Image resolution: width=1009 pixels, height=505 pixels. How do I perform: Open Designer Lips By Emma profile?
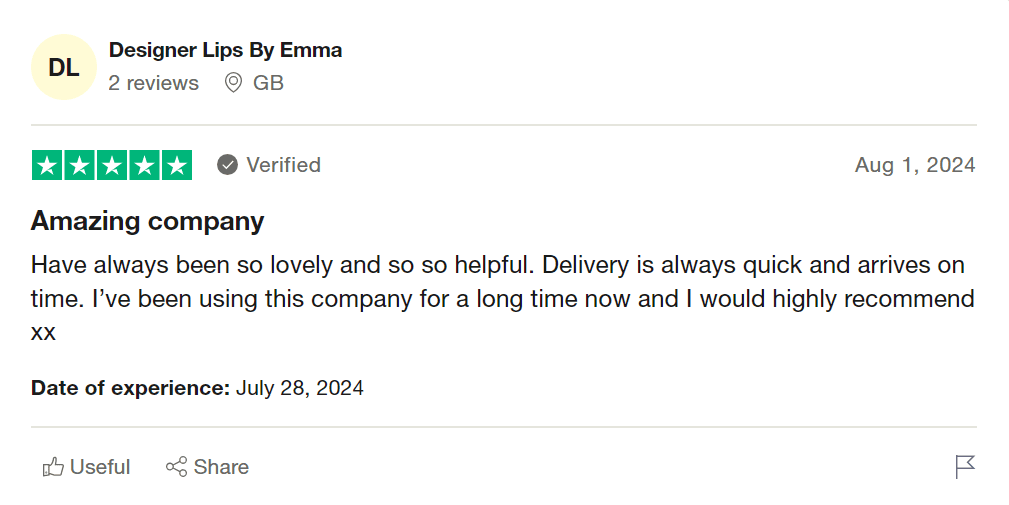(225, 50)
